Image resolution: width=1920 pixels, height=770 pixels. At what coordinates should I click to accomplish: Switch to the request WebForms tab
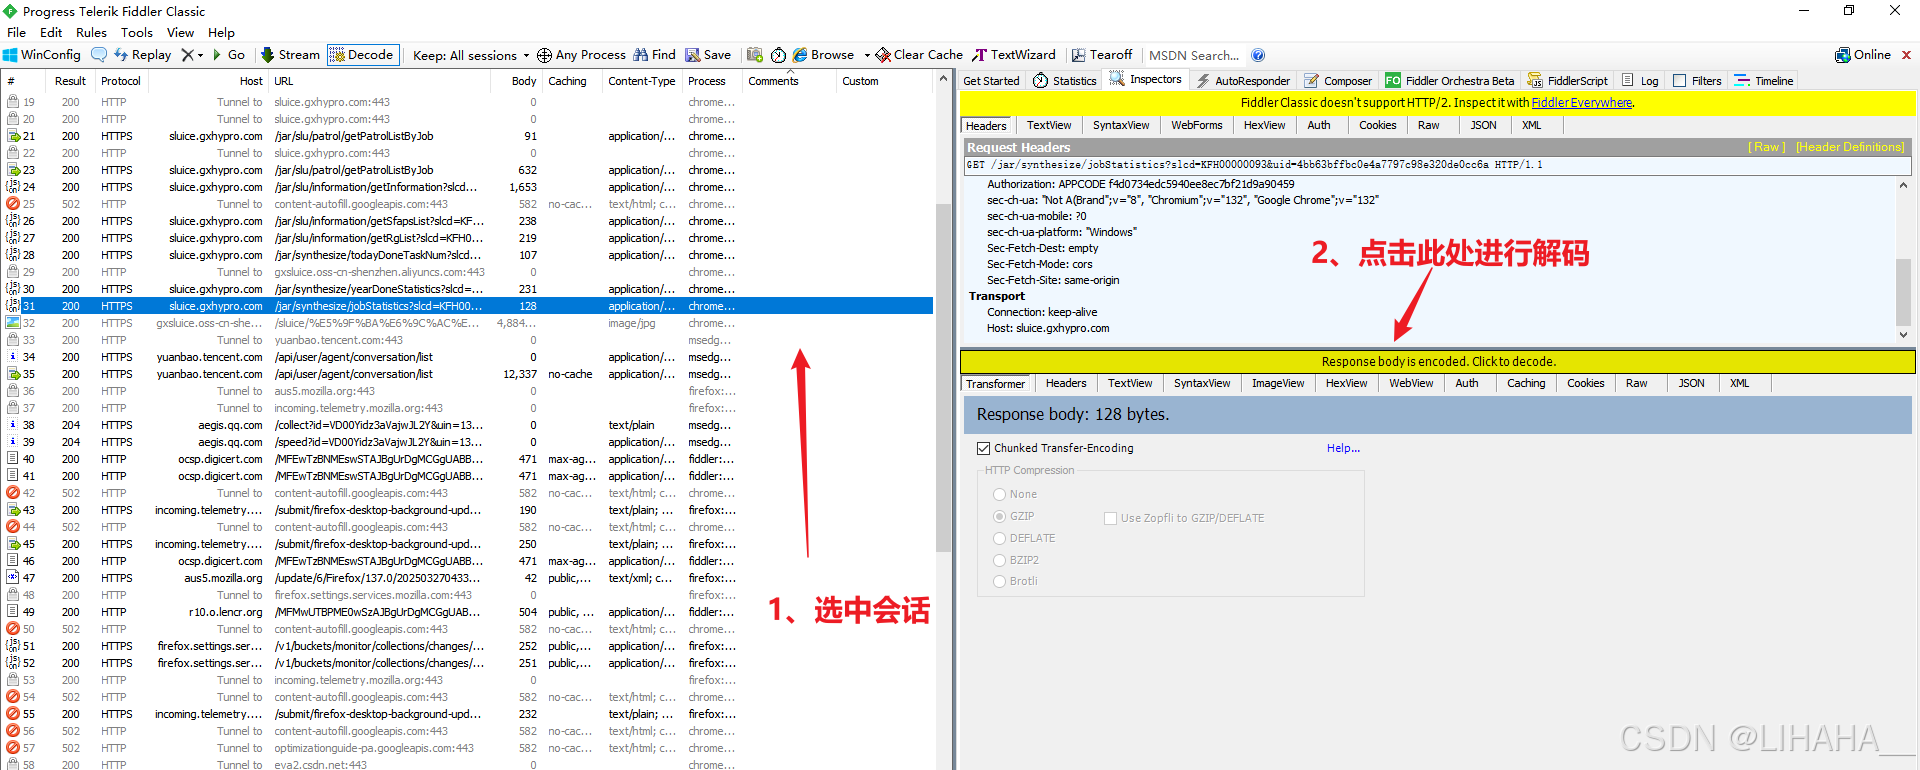click(x=1197, y=125)
